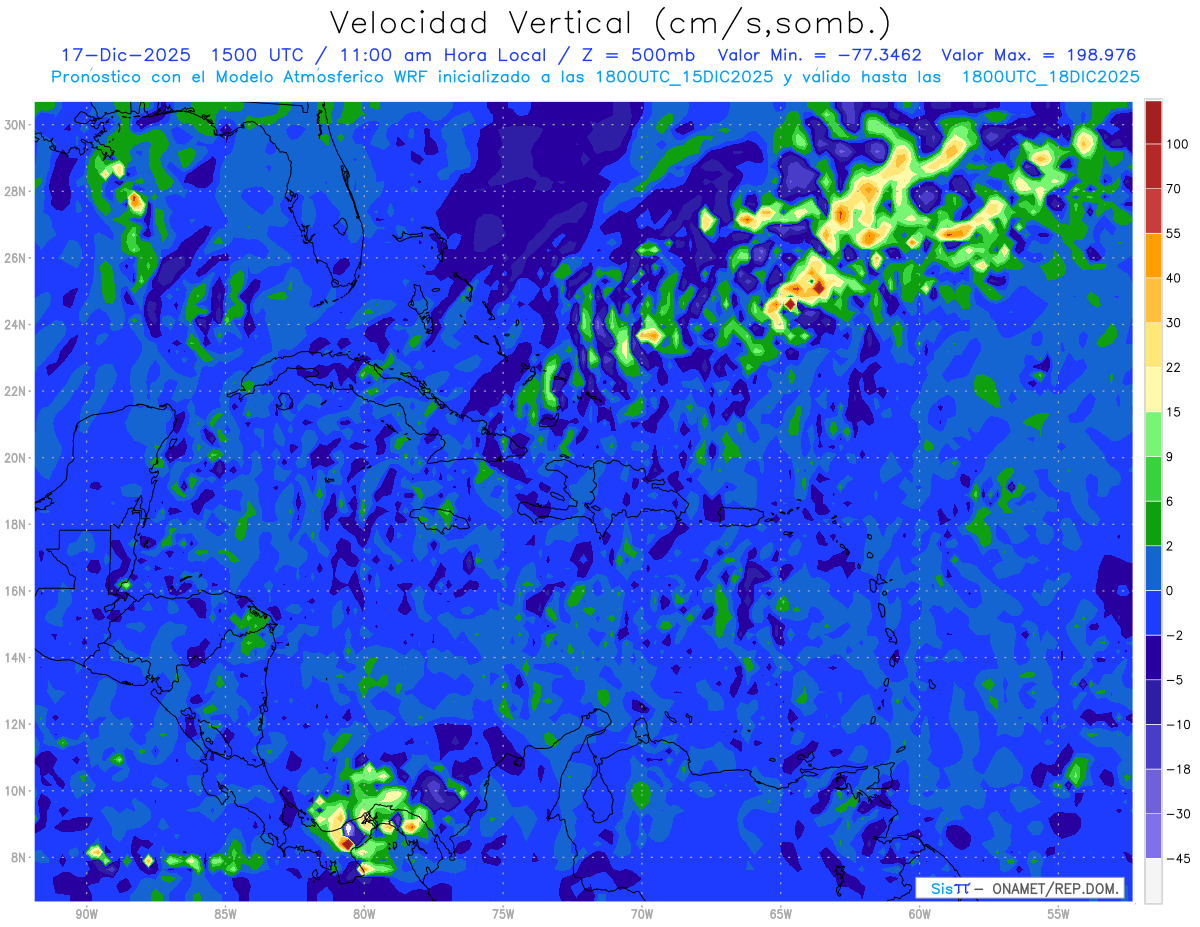Click the '60W' longitude label
The width and height of the screenshot is (1200, 927).
920,914
